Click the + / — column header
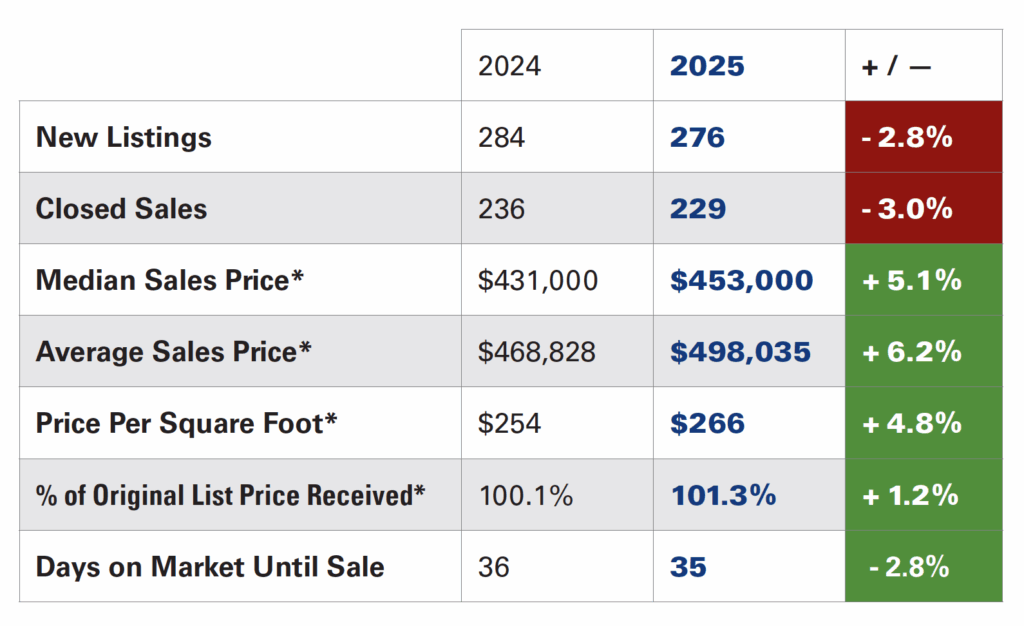This screenshot has width=1024, height=626. [895, 66]
